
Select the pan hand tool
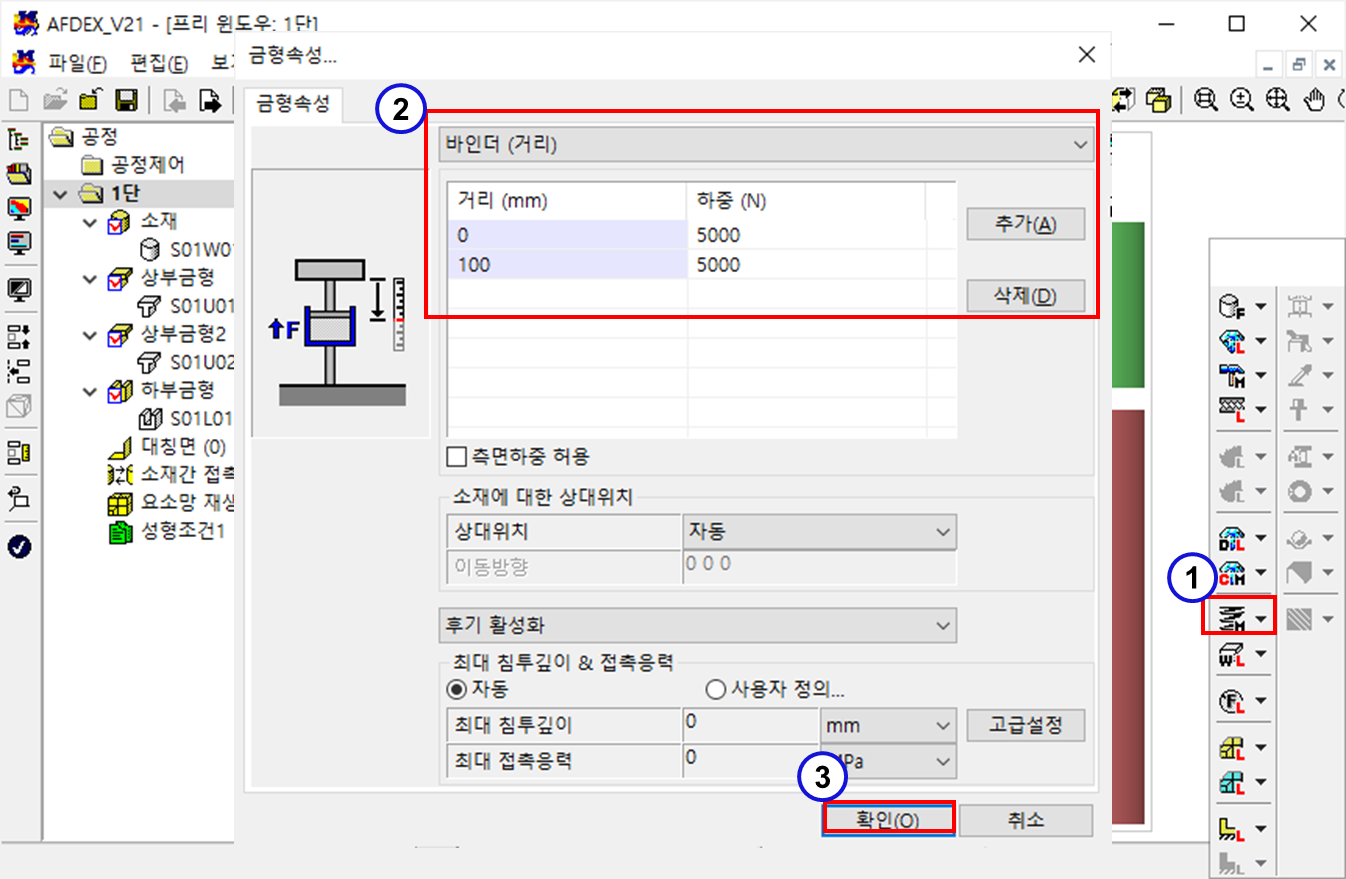point(1316,99)
